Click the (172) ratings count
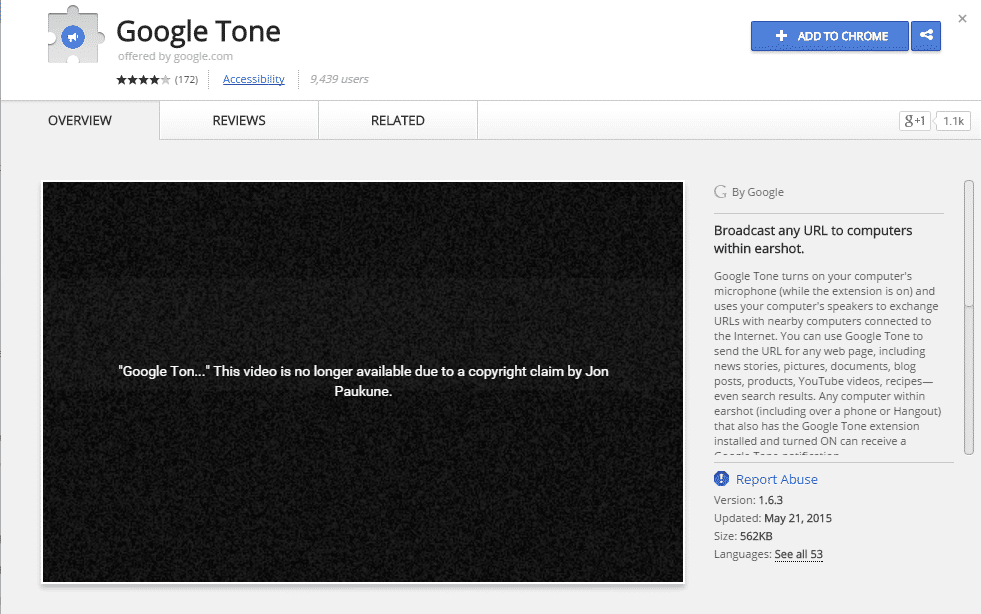This screenshot has width=981, height=614. click(x=186, y=80)
